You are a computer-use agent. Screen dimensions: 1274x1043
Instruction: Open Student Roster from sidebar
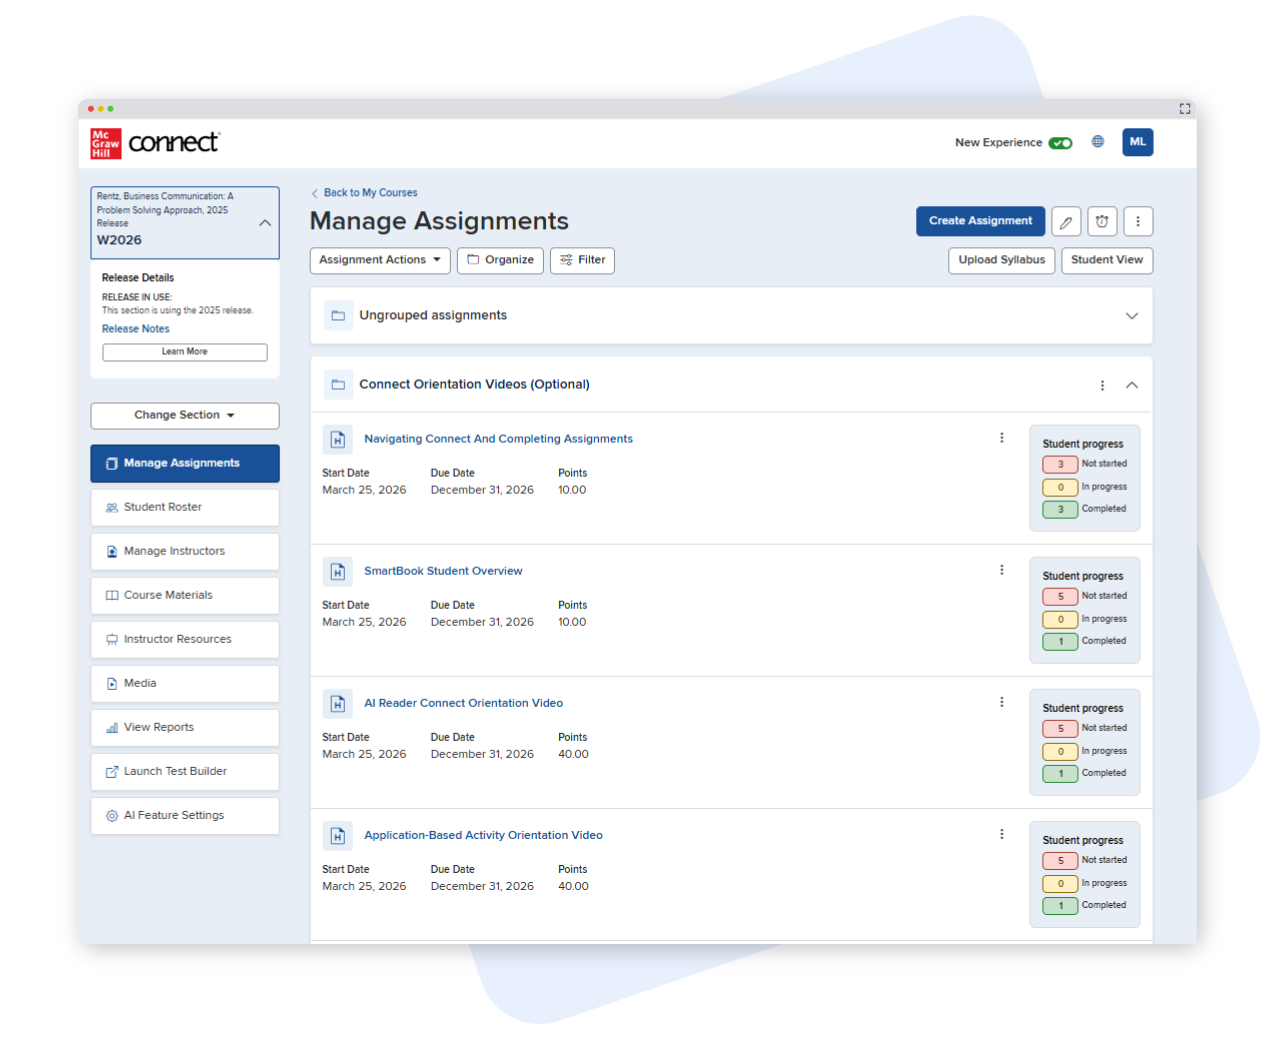click(x=185, y=507)
